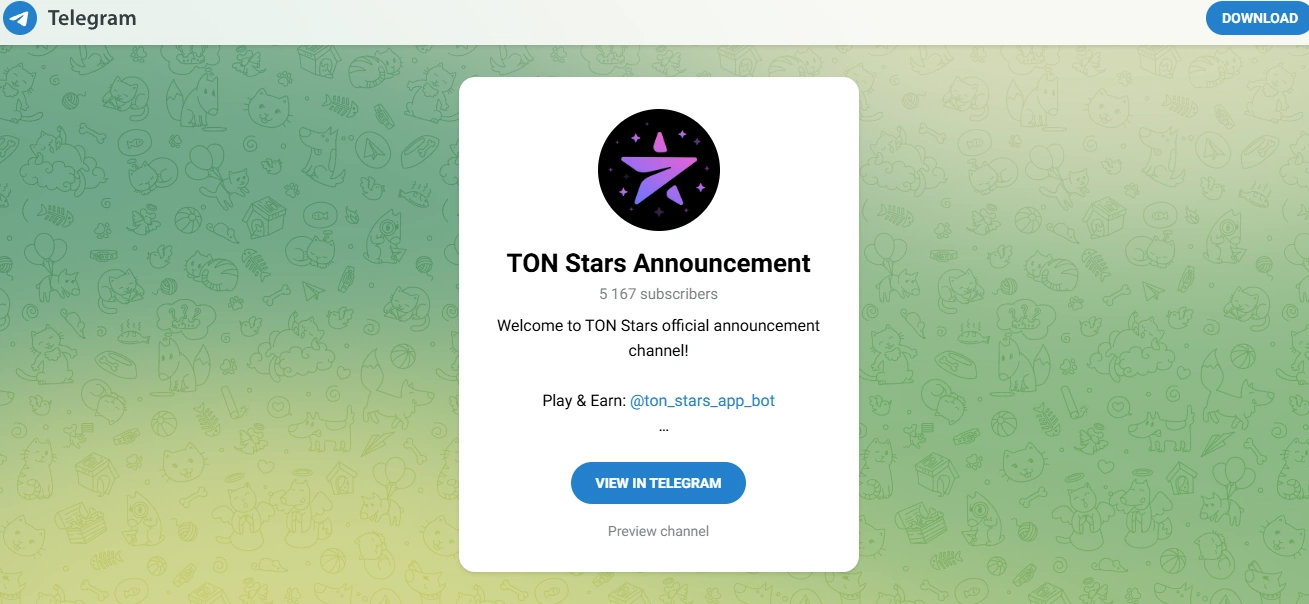The width and height of the screenshot is (1309, 604).
Task: Click the 5 167 subscribers count
Action: 658,294
